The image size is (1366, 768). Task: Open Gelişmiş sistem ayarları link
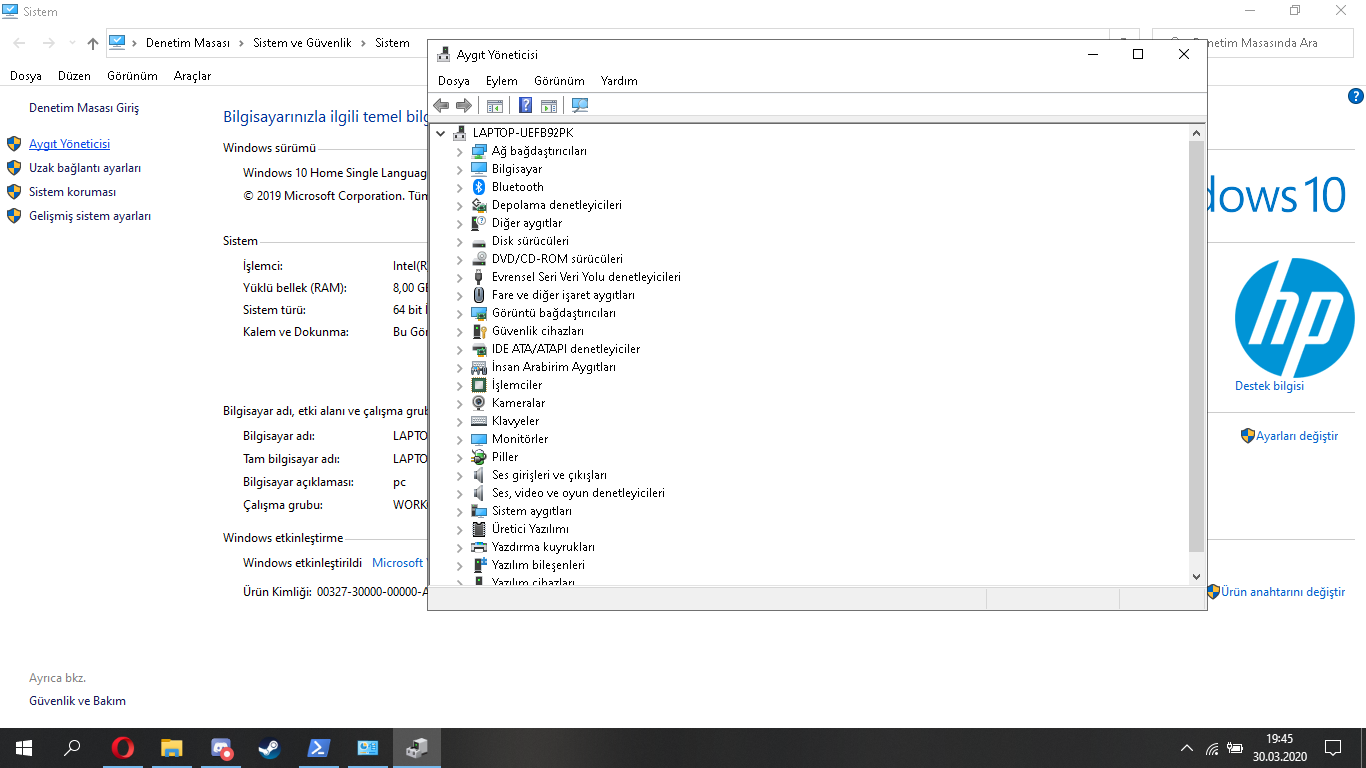pyautogui.click(x=90, y=216)
